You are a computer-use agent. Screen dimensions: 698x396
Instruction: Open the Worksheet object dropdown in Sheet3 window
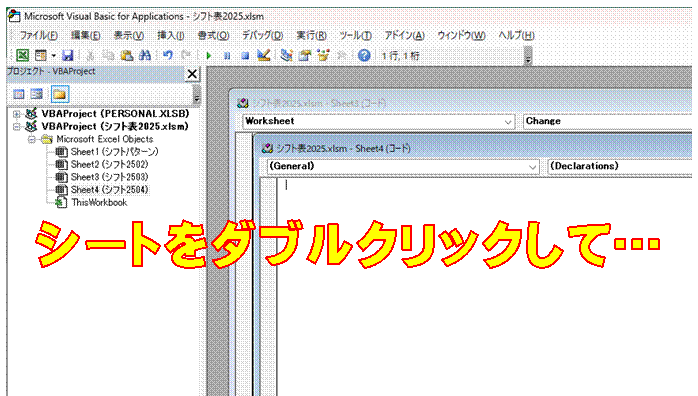point(378,121)
